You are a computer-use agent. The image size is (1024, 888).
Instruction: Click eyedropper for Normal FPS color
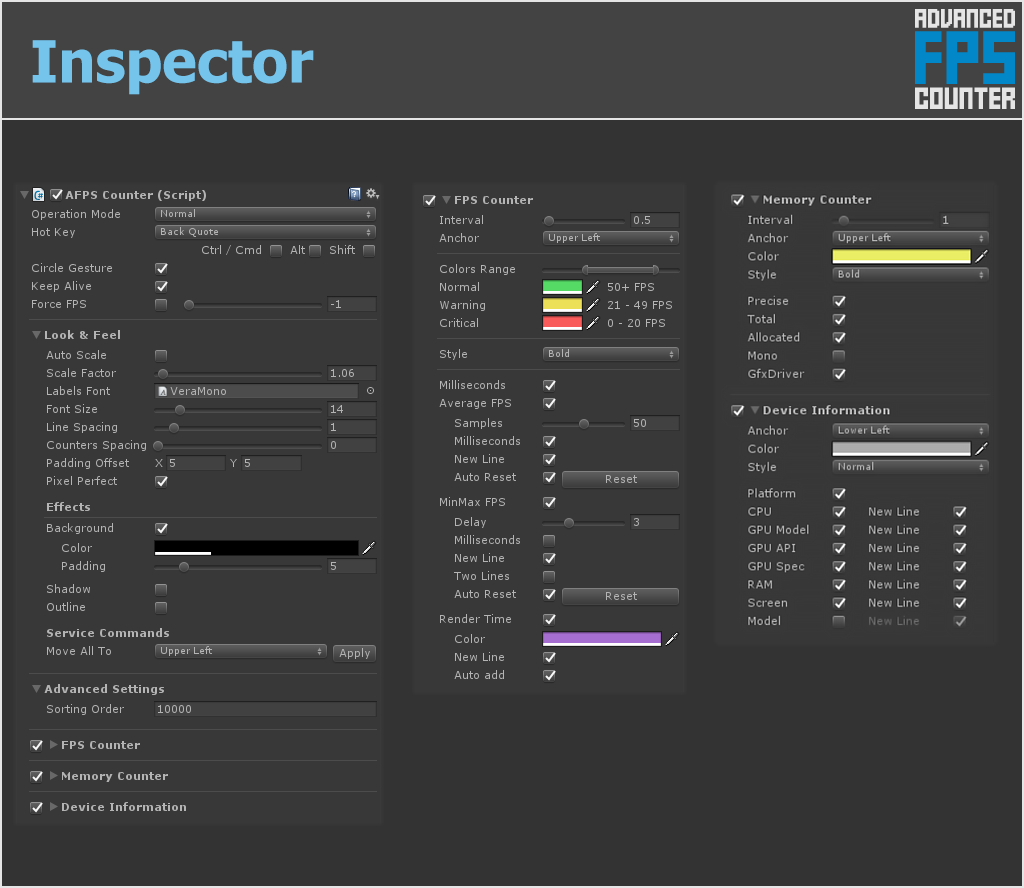pyautogui.click(x=592, y=287)
